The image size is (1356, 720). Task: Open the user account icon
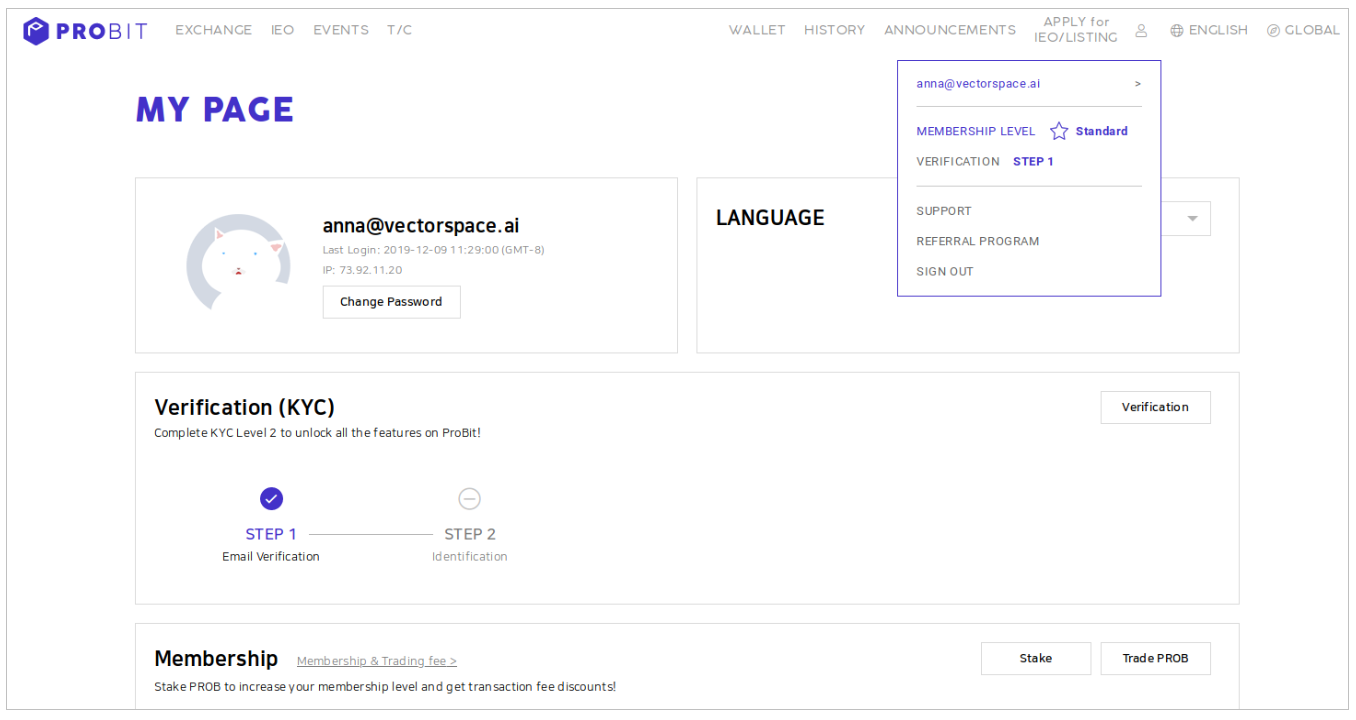click(x=1141, y=31)
